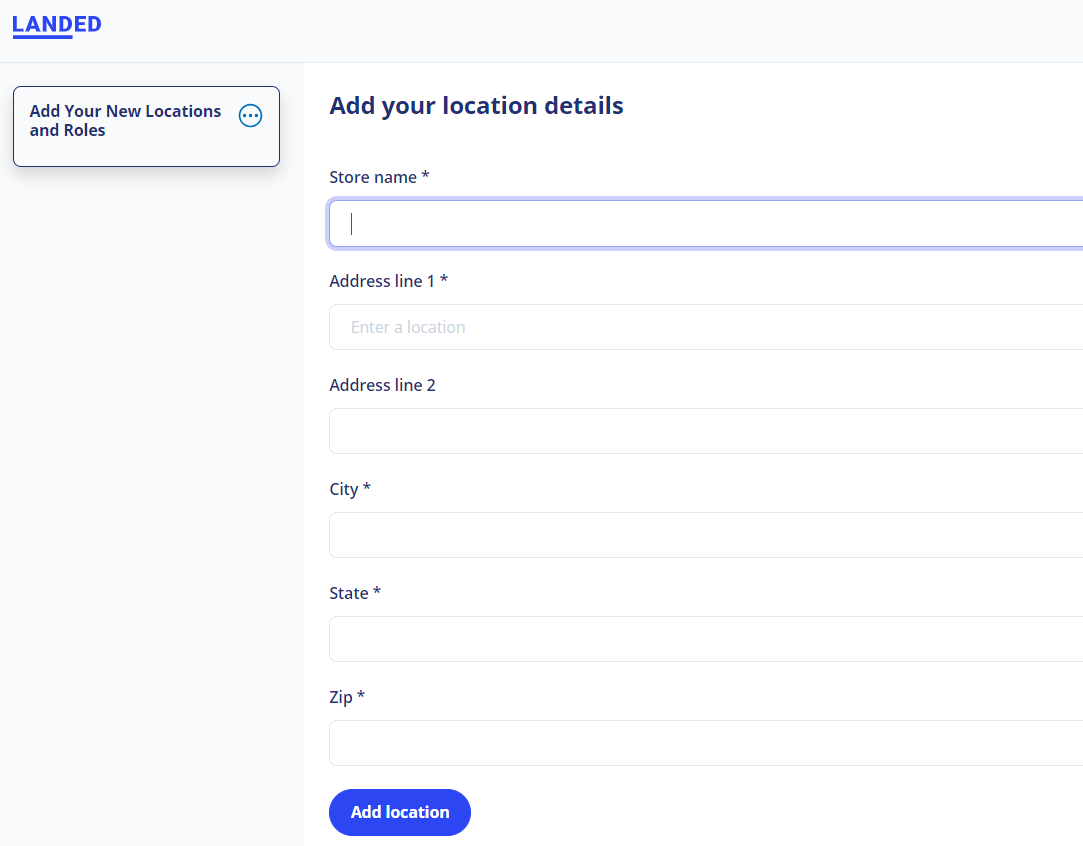Viewport: 1083px width, 846px height.
Task: Click the Add your location details heading
Action: [x=476, y=105]
